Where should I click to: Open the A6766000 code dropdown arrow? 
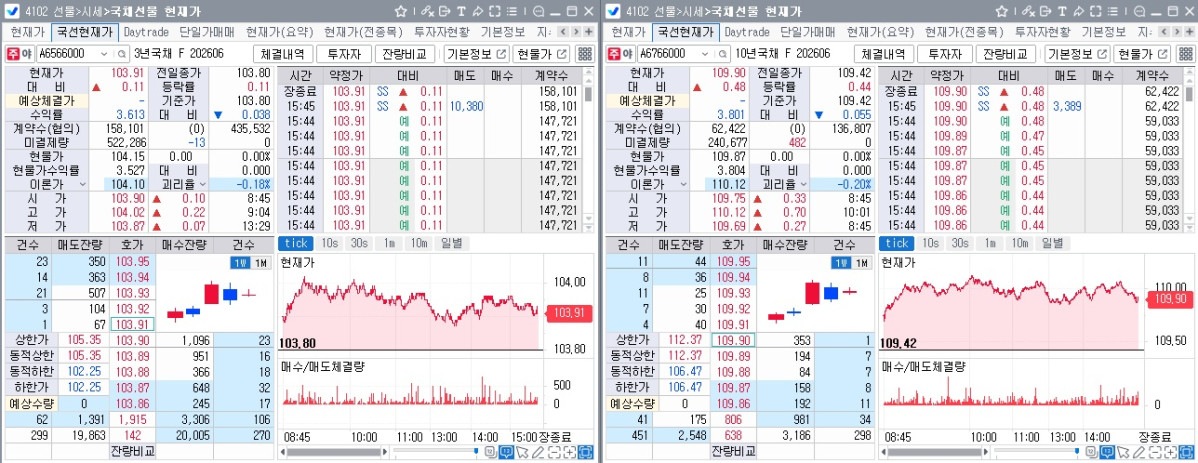coord(704,54)
